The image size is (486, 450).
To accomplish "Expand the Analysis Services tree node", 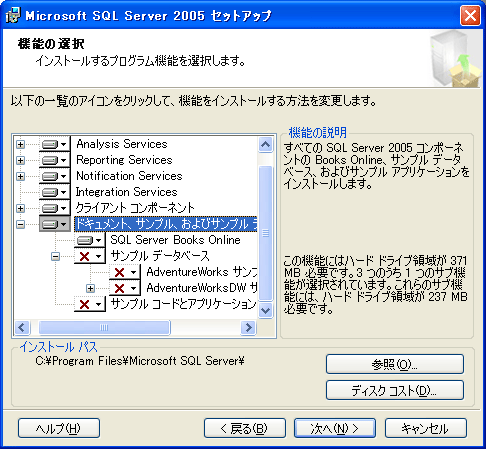I will [x=20, y=144].
